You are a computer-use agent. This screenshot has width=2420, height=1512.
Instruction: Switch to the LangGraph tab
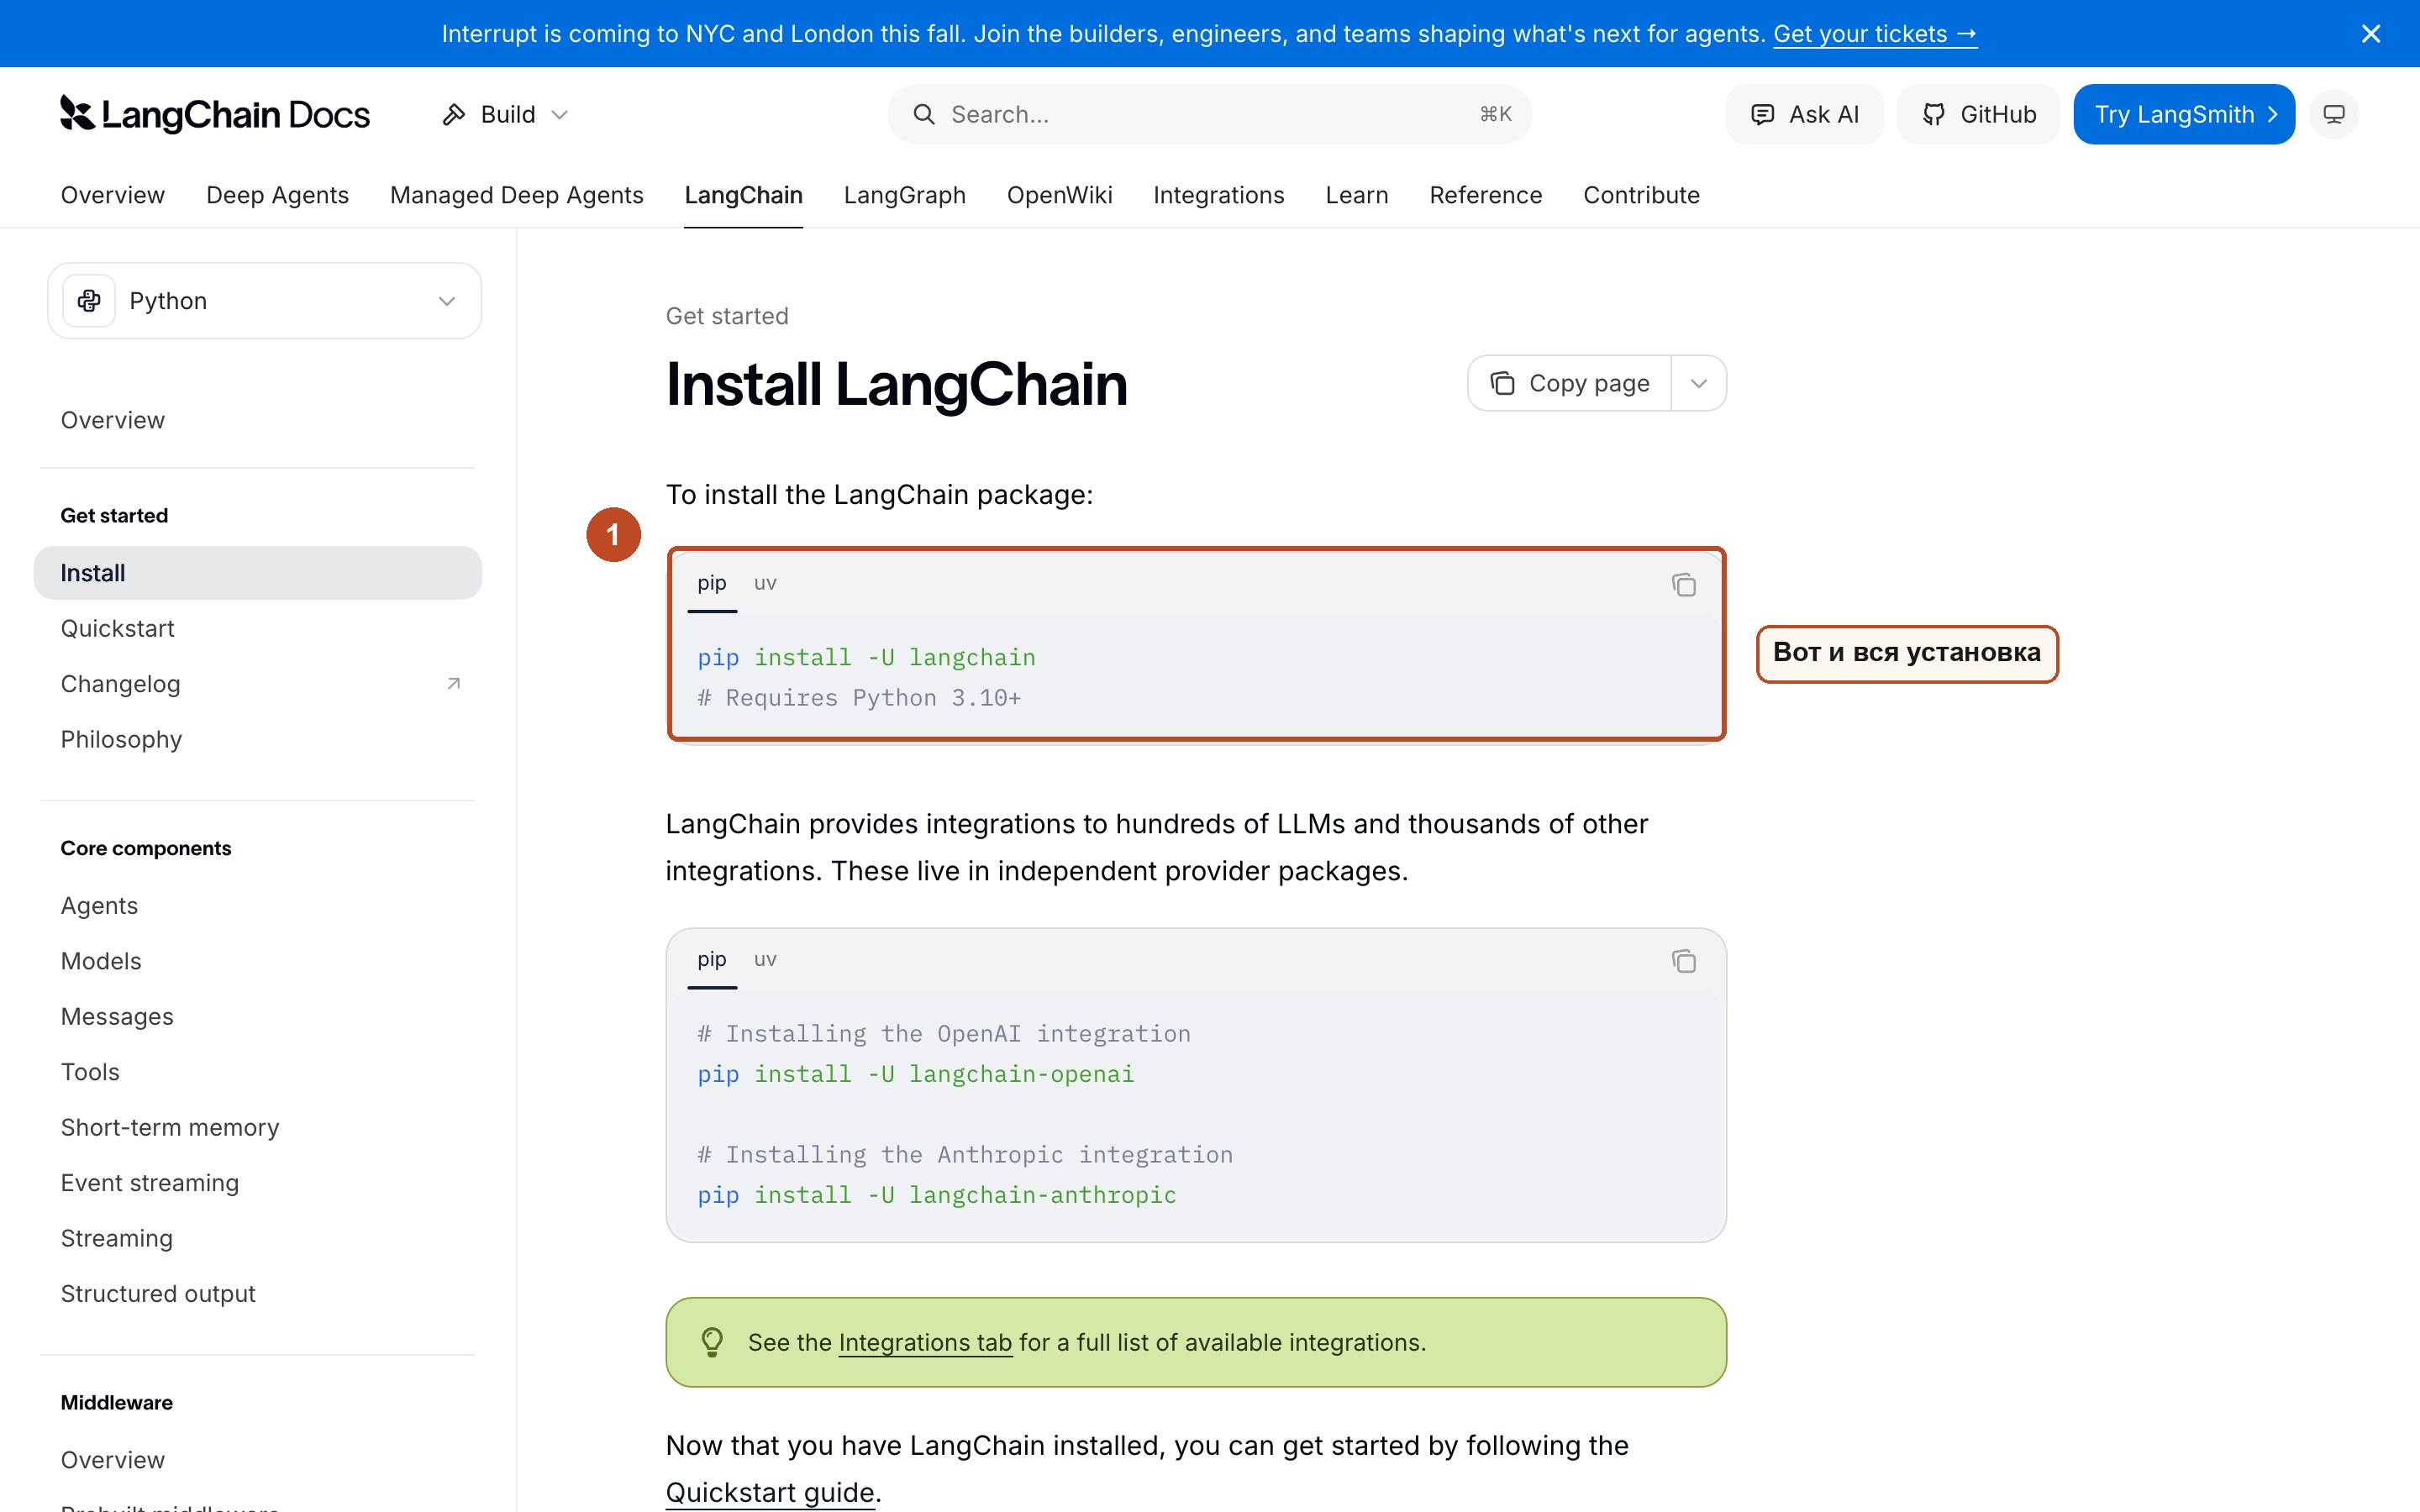(904, 195)
